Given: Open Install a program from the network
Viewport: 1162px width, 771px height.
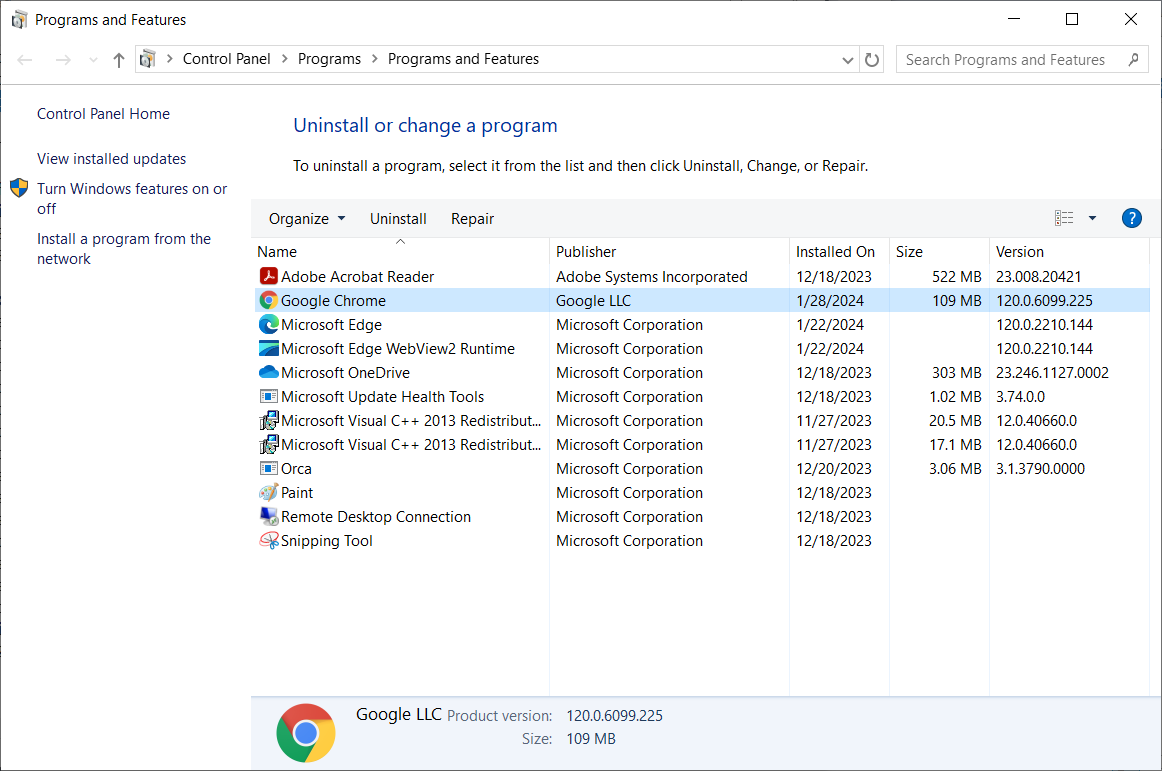Looking at the screenshot, I should point(124,248).
